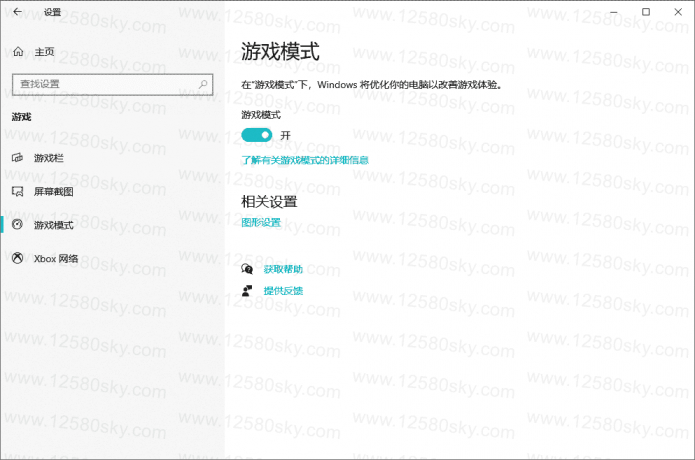The height and width of the screenshot is (460, 695).
Task: Click the 获取帮助 link
Action: coord(283,269)
